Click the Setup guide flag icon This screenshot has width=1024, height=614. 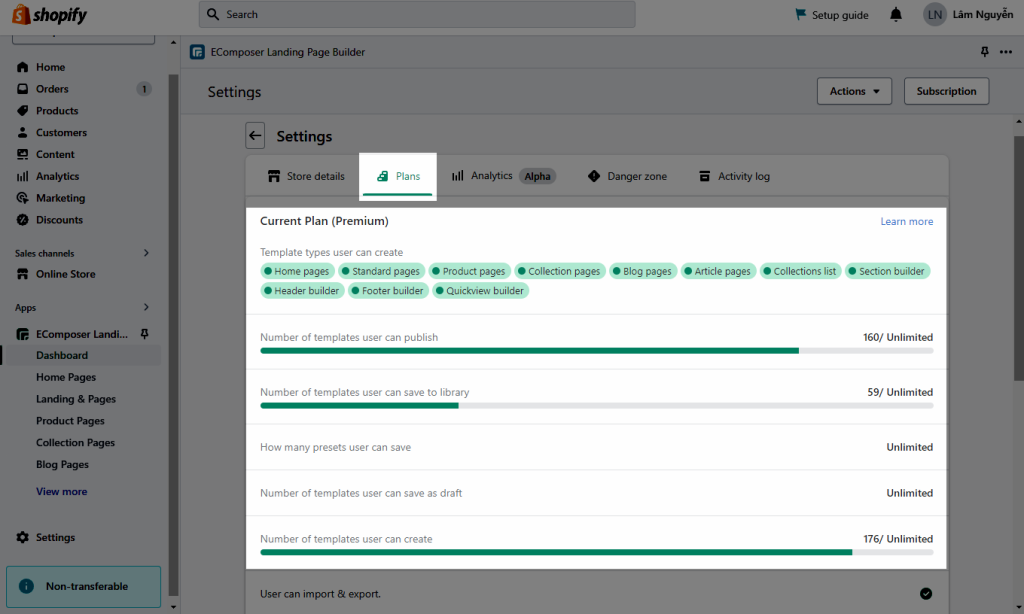point(801,14)
